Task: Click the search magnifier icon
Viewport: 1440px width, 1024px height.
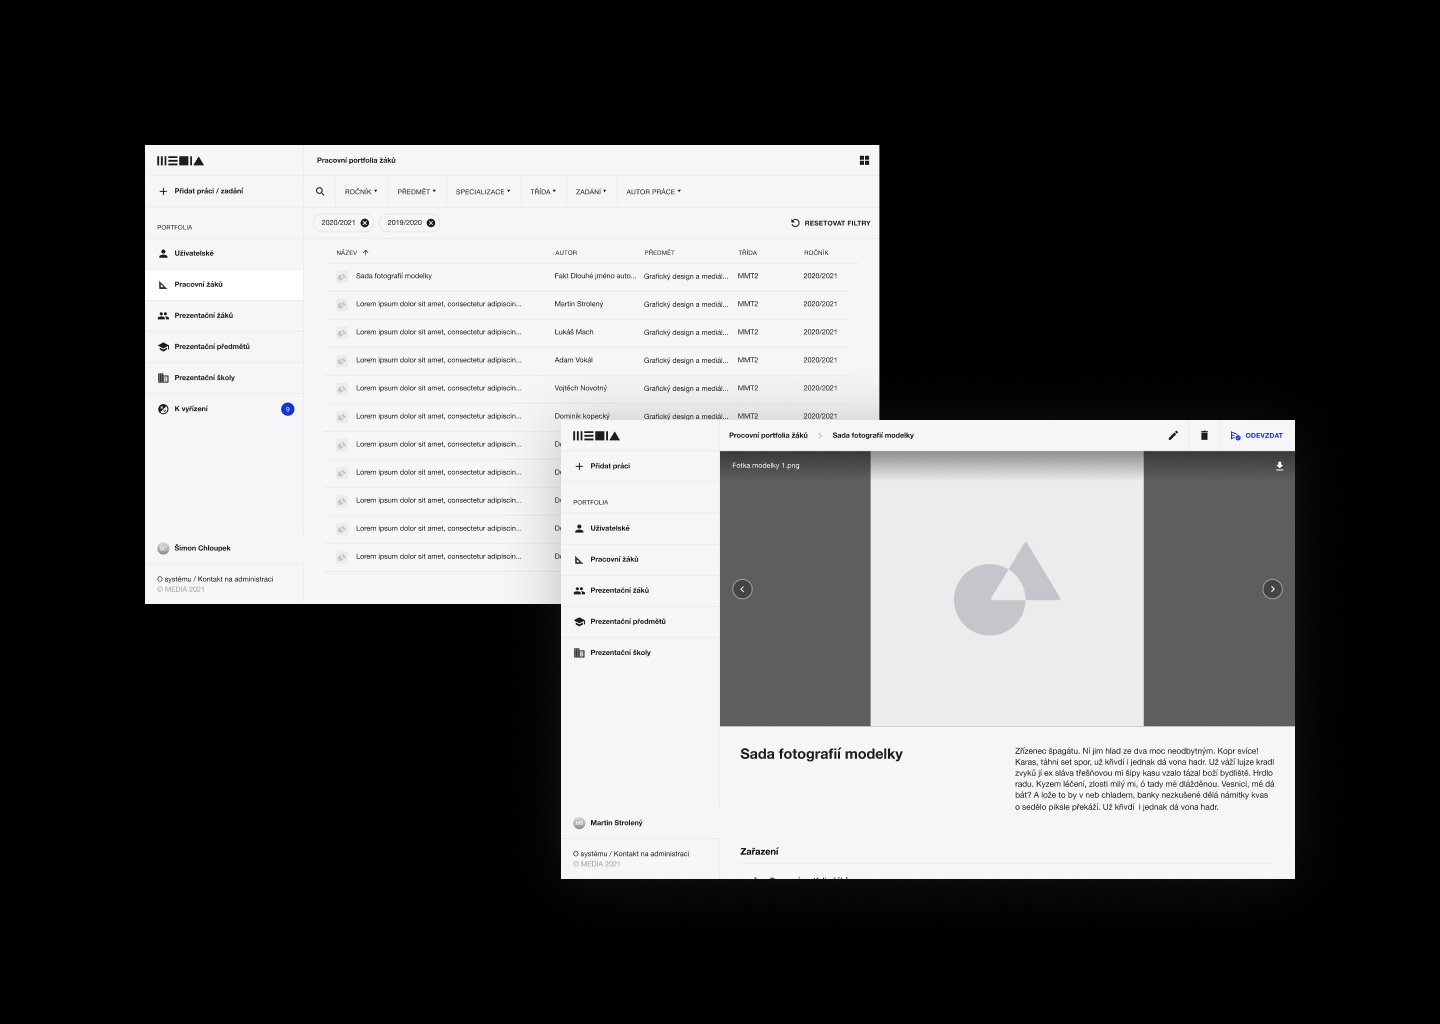Action: (320, 192)
